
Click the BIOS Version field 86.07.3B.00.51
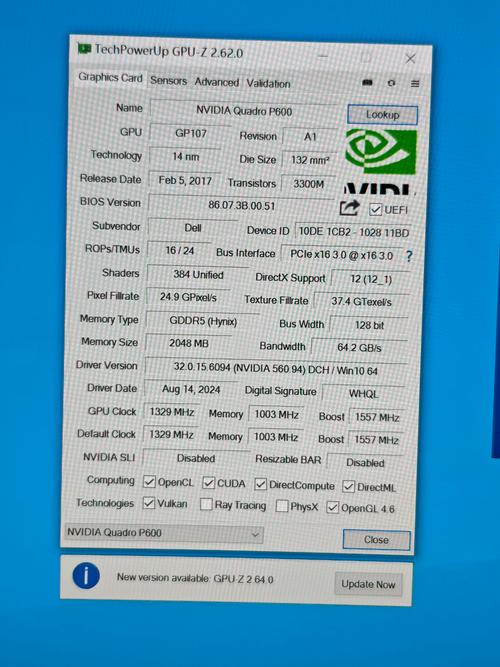pyautogui.click(x=242, y=205)
